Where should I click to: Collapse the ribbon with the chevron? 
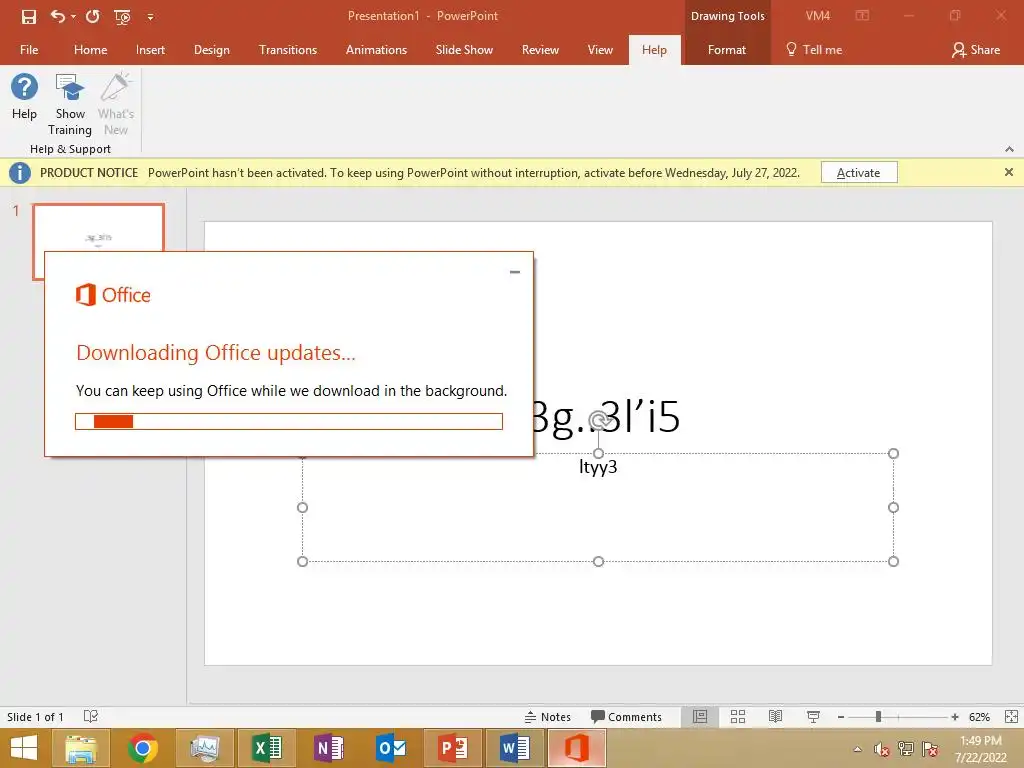1009,149
